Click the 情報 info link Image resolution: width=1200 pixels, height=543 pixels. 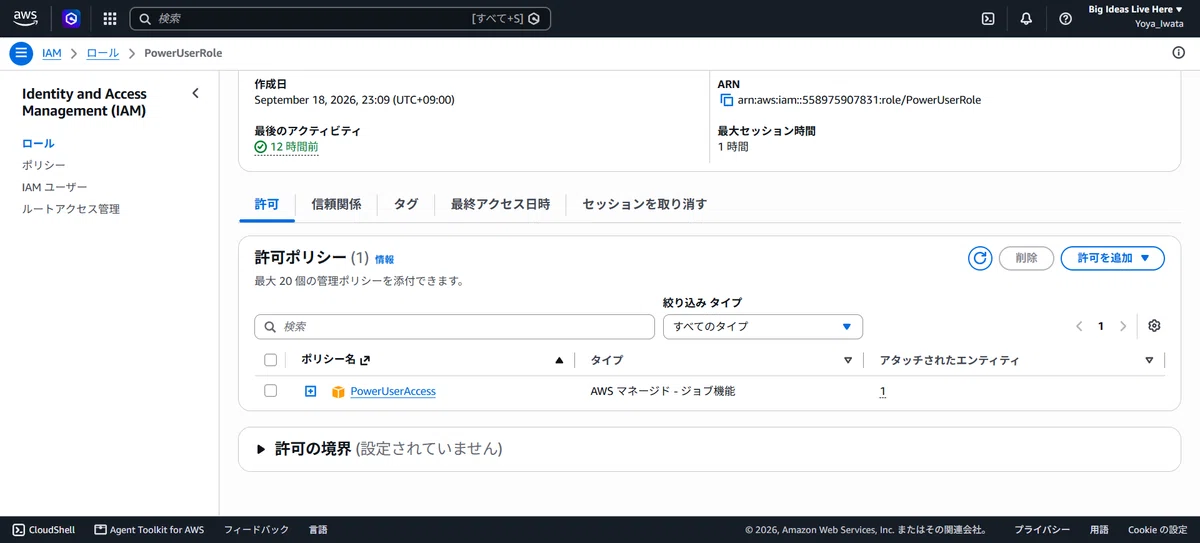pos(384,259)
